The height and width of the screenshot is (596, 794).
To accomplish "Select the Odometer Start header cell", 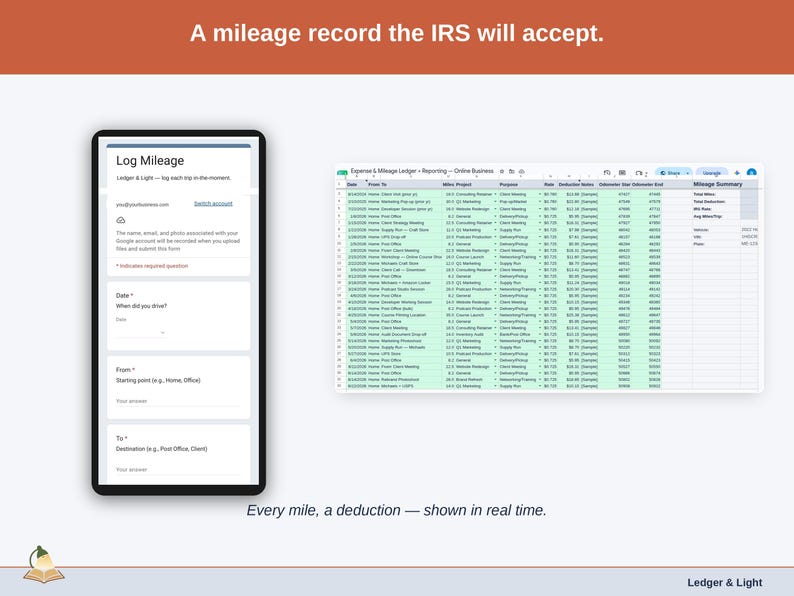I will (x=614, y=185).
